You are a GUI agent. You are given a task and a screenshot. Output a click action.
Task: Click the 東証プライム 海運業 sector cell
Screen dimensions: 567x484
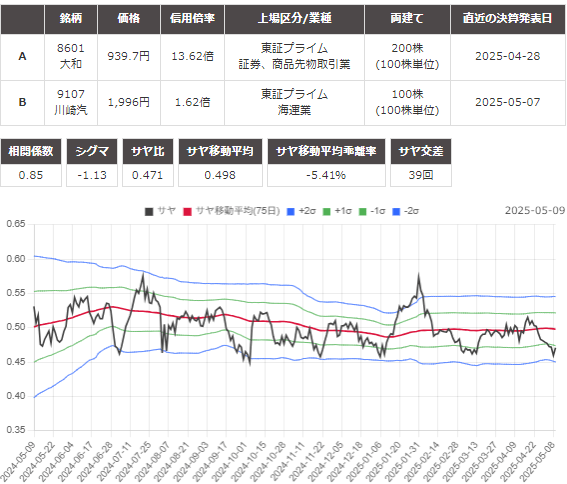point(294,103)
